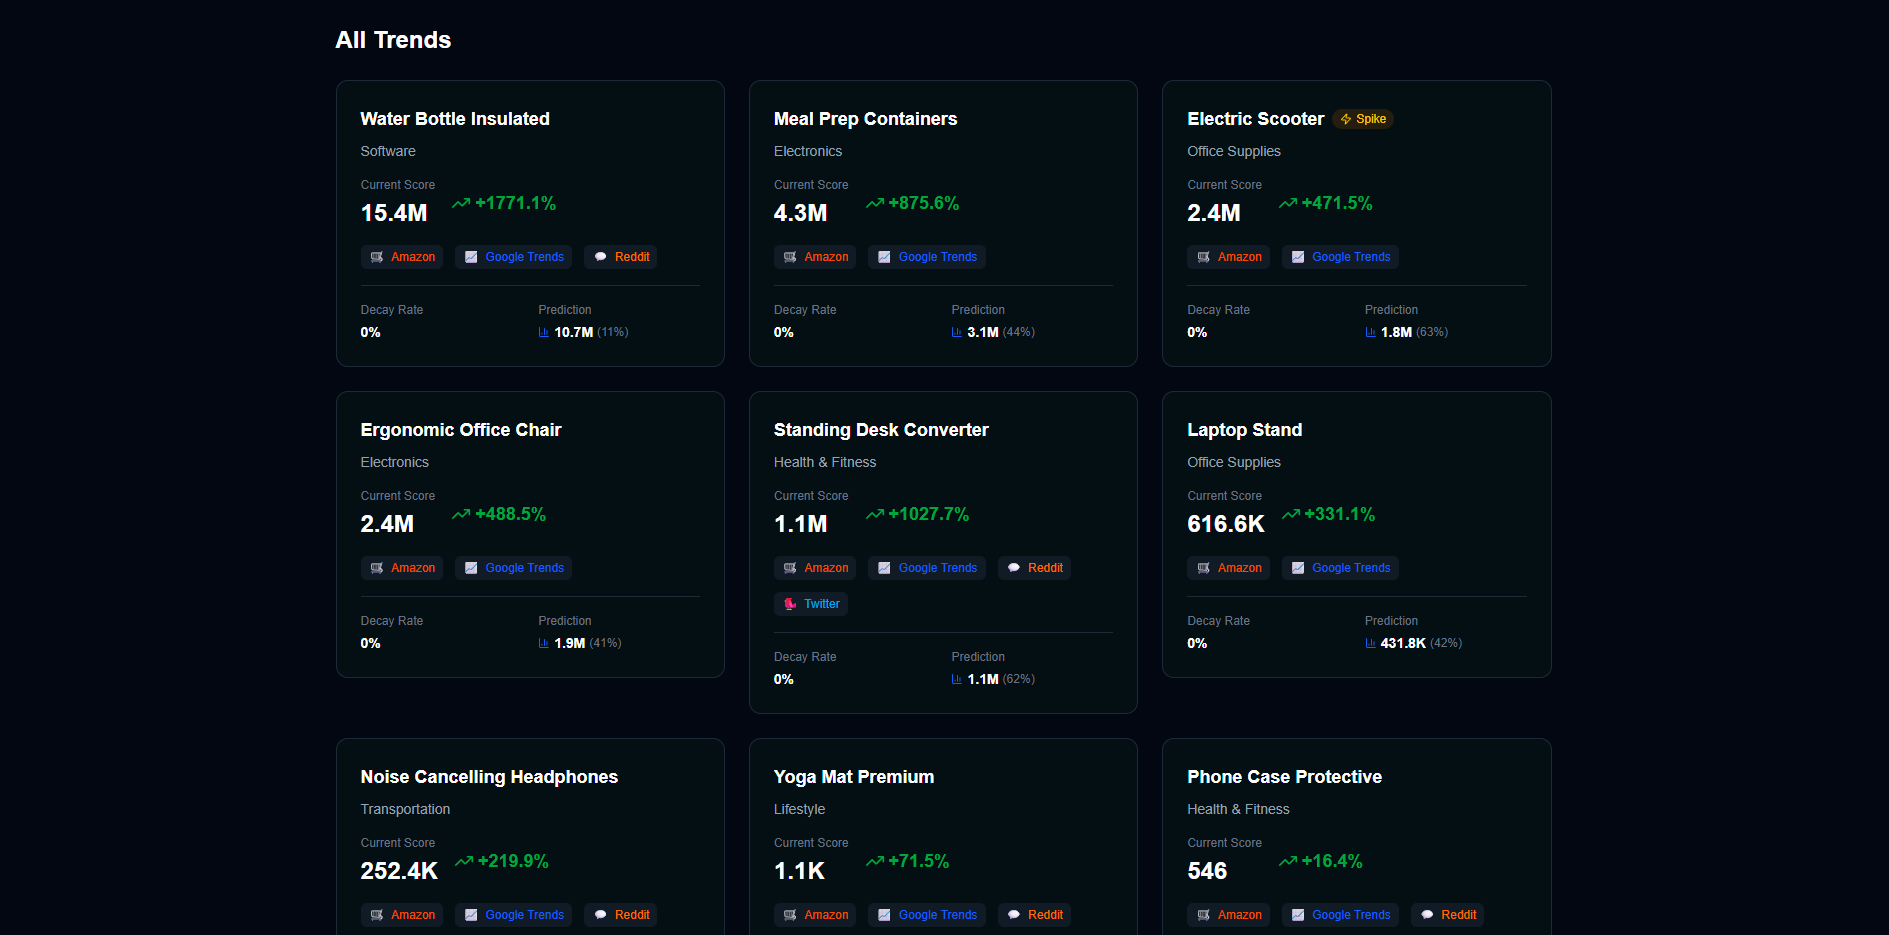Click Google Trends tag on Ergonomic Office Chair card
1889x935 pixels.
tap(513, 568)
